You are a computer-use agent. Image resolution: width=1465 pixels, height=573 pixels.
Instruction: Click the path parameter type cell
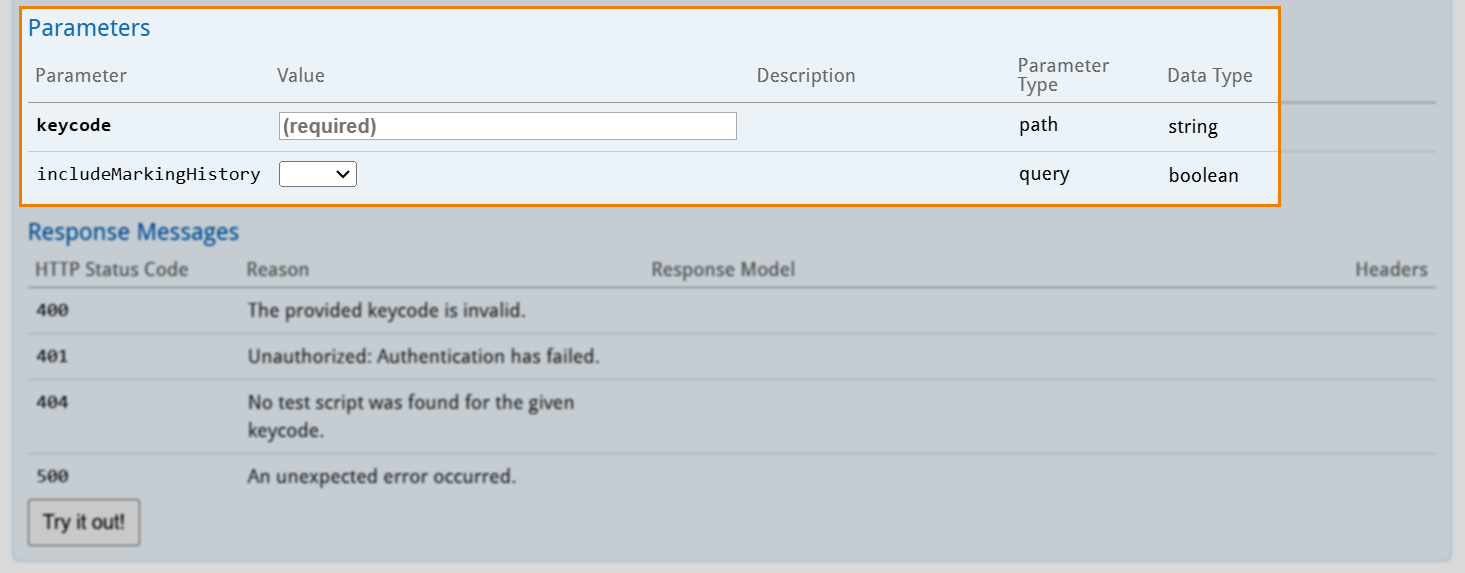(1038, 126)
